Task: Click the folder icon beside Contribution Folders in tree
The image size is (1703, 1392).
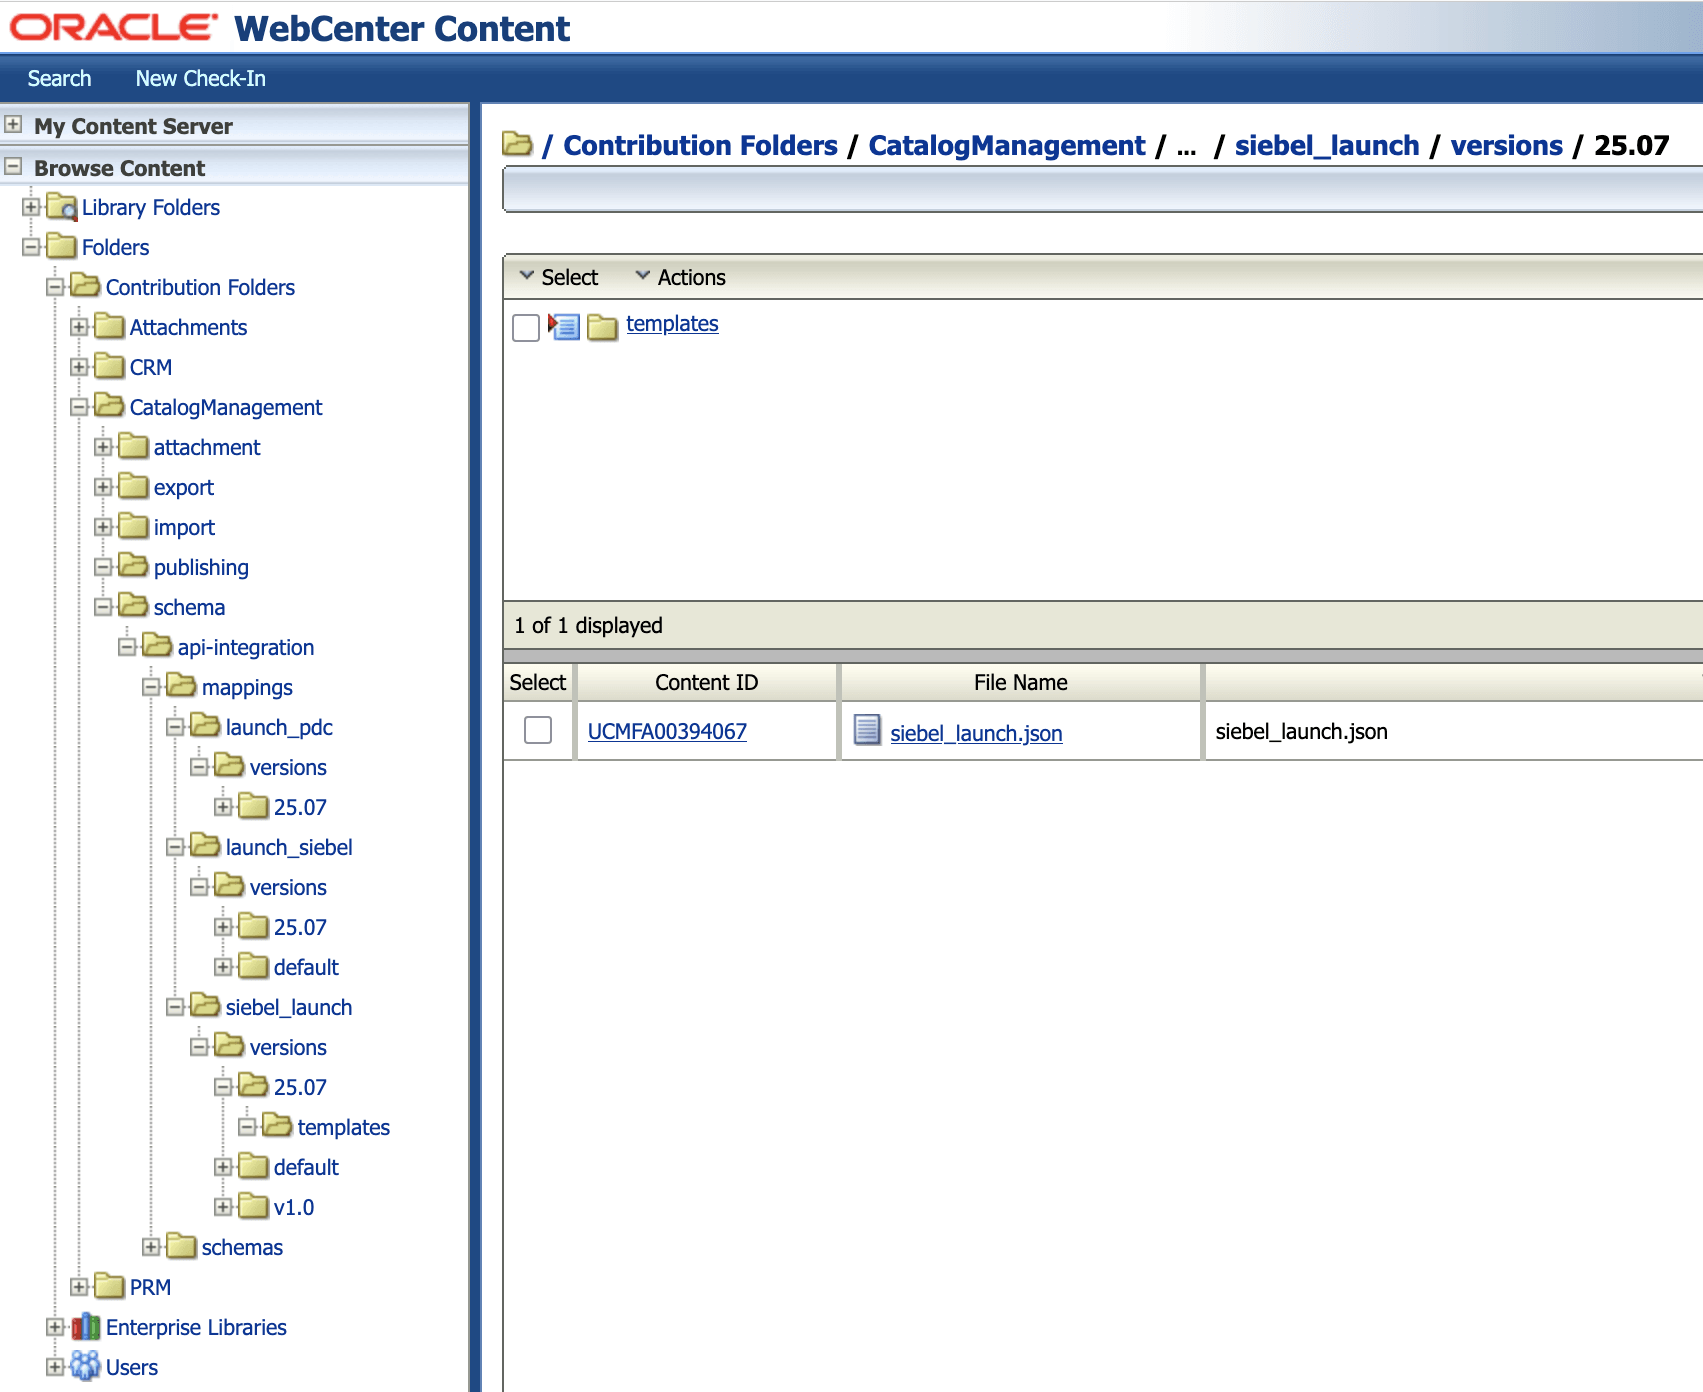Action: pos(85,287)
